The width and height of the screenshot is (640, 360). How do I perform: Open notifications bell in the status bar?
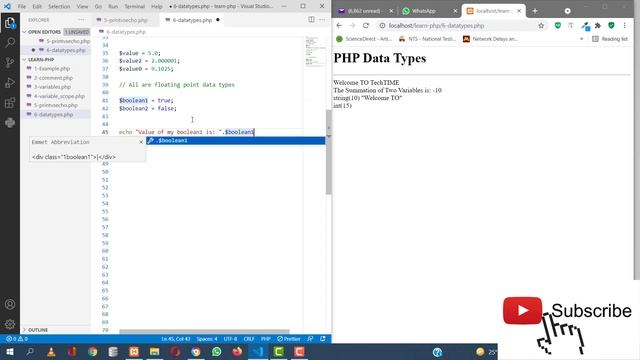coord(323,339)
